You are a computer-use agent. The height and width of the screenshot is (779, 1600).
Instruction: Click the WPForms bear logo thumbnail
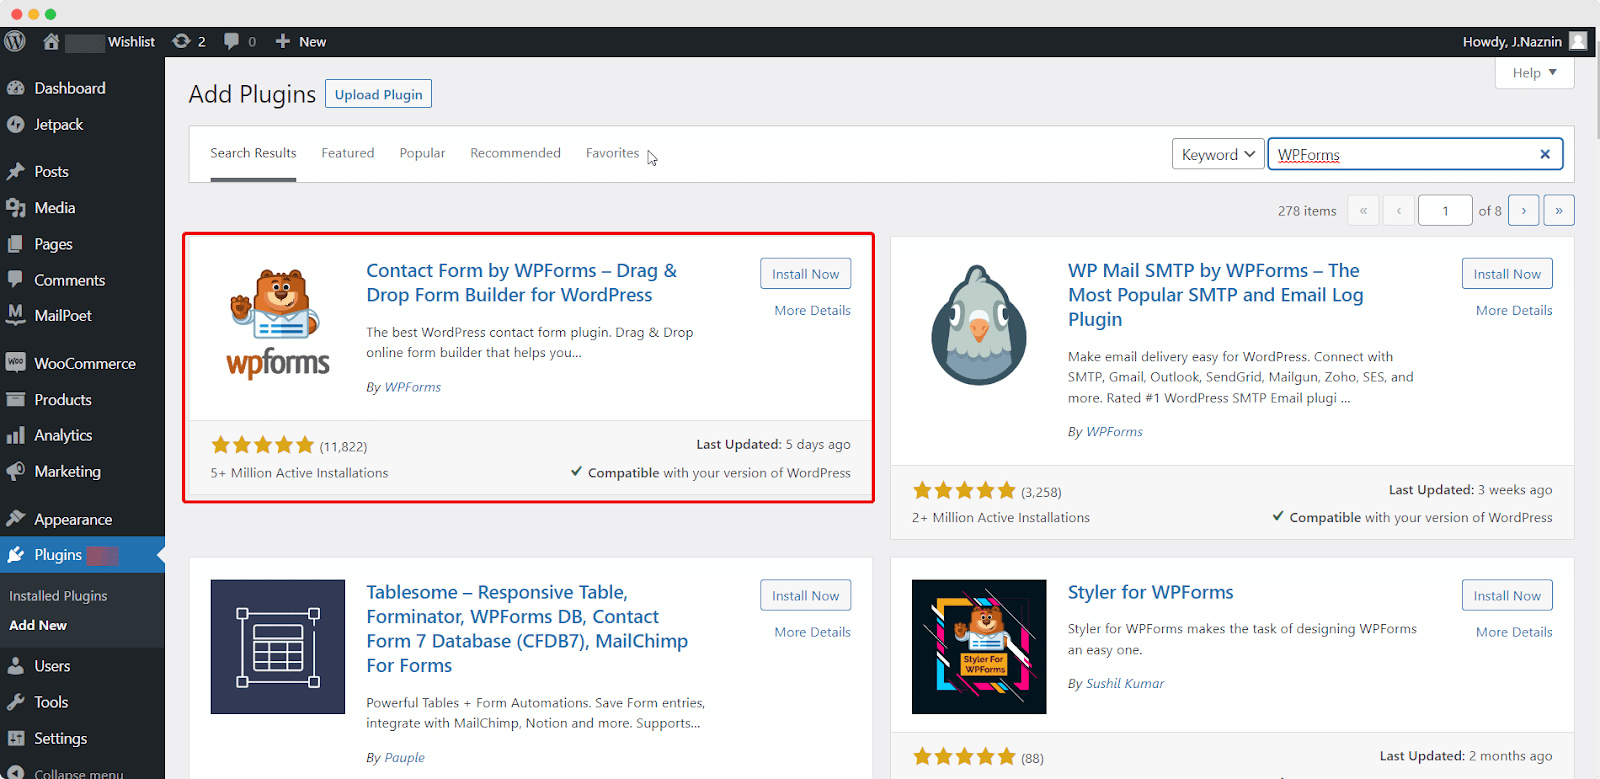point(277,322)
